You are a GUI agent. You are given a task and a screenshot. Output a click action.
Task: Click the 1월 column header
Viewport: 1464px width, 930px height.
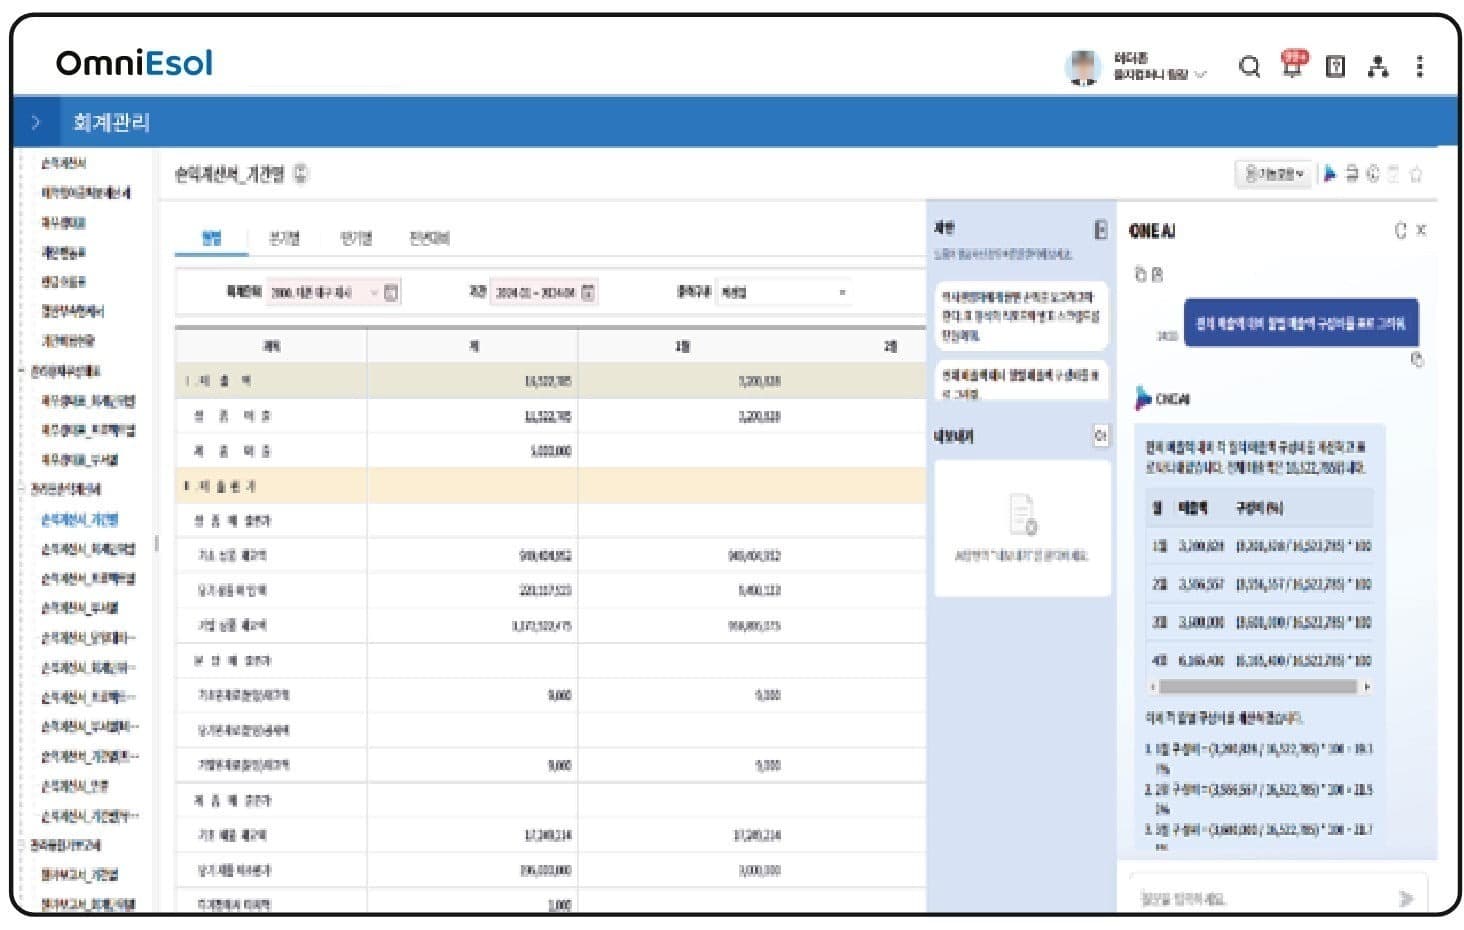tap(682, 346)
